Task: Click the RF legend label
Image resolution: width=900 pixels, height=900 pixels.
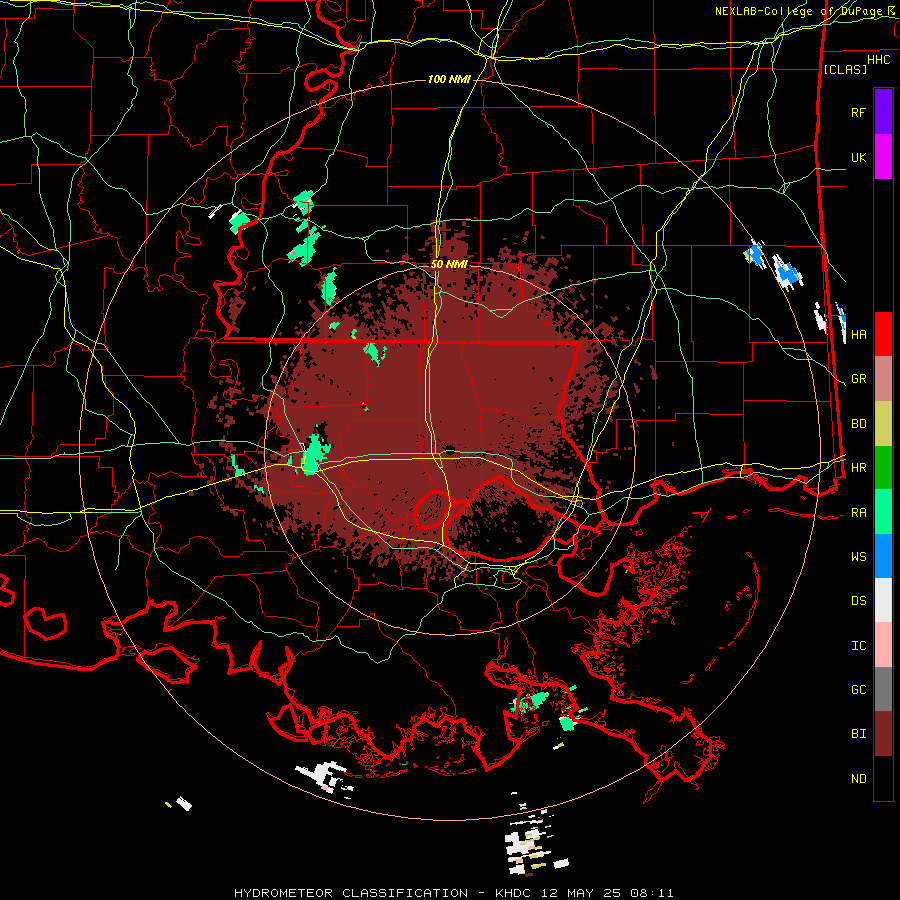Action: click(x=858, y=112)
